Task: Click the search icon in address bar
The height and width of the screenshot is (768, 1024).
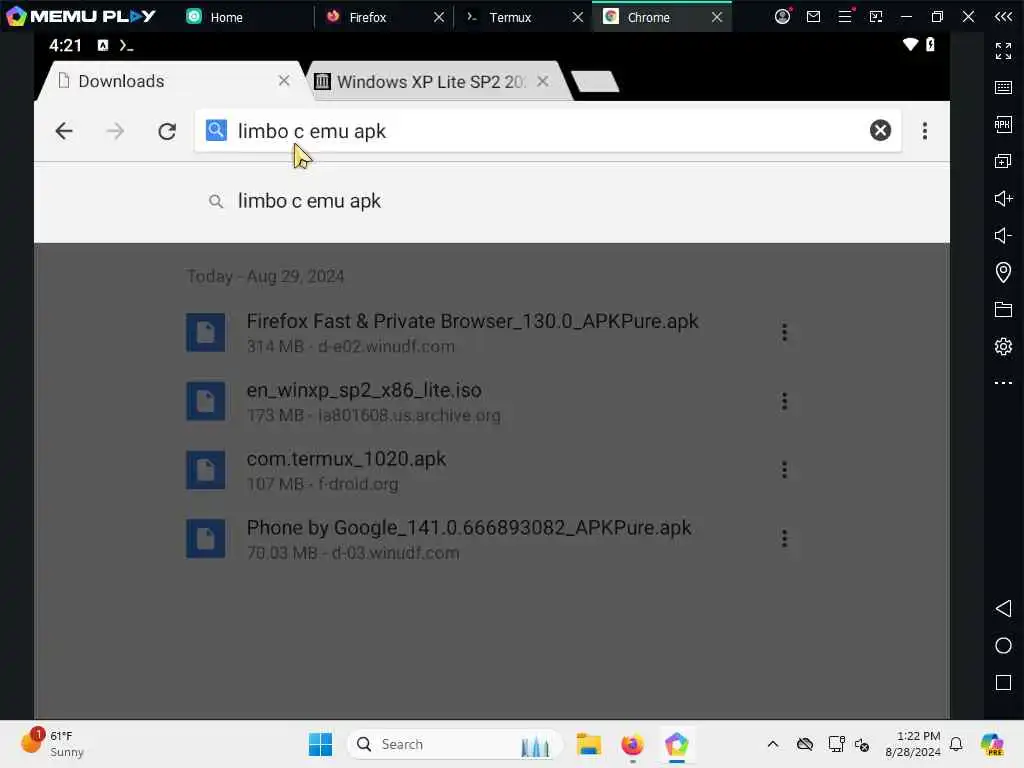Action: 216,131
